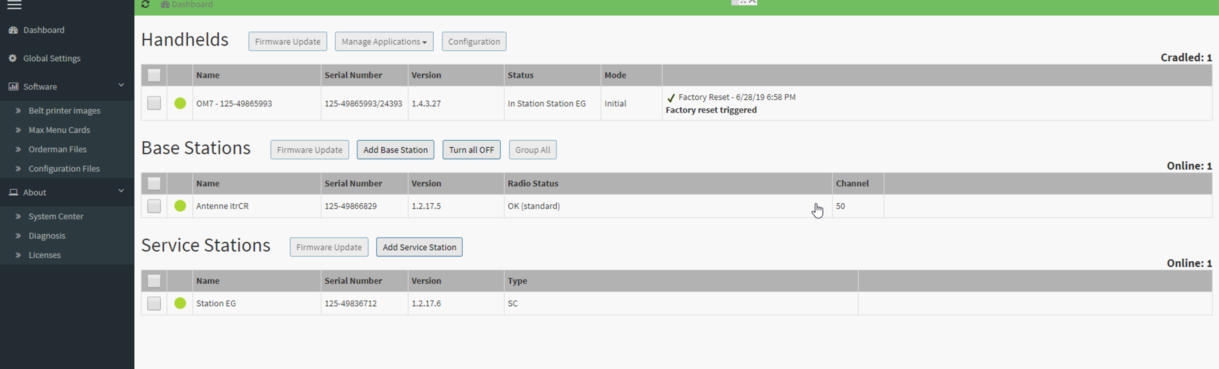Click Base Stations Firmware Update button
The width and height of the screenshot is (1219, 369).
tap(310, 150)
